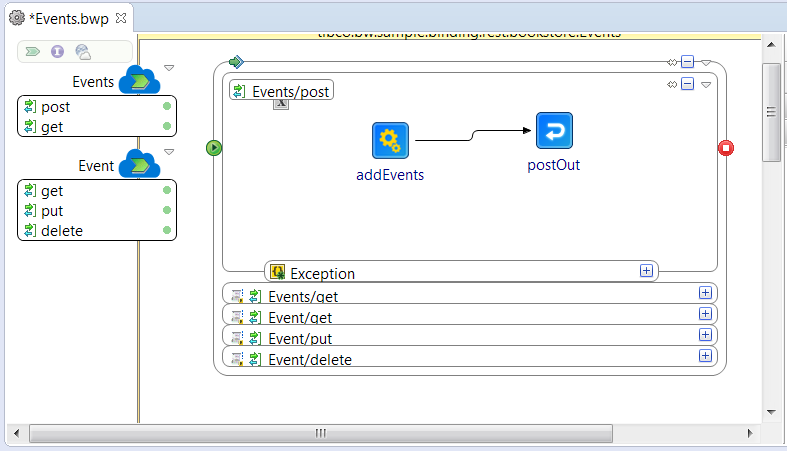Click outer scope double-arrow icon
This screenshot has height=451, width=787.
[672, 62]
